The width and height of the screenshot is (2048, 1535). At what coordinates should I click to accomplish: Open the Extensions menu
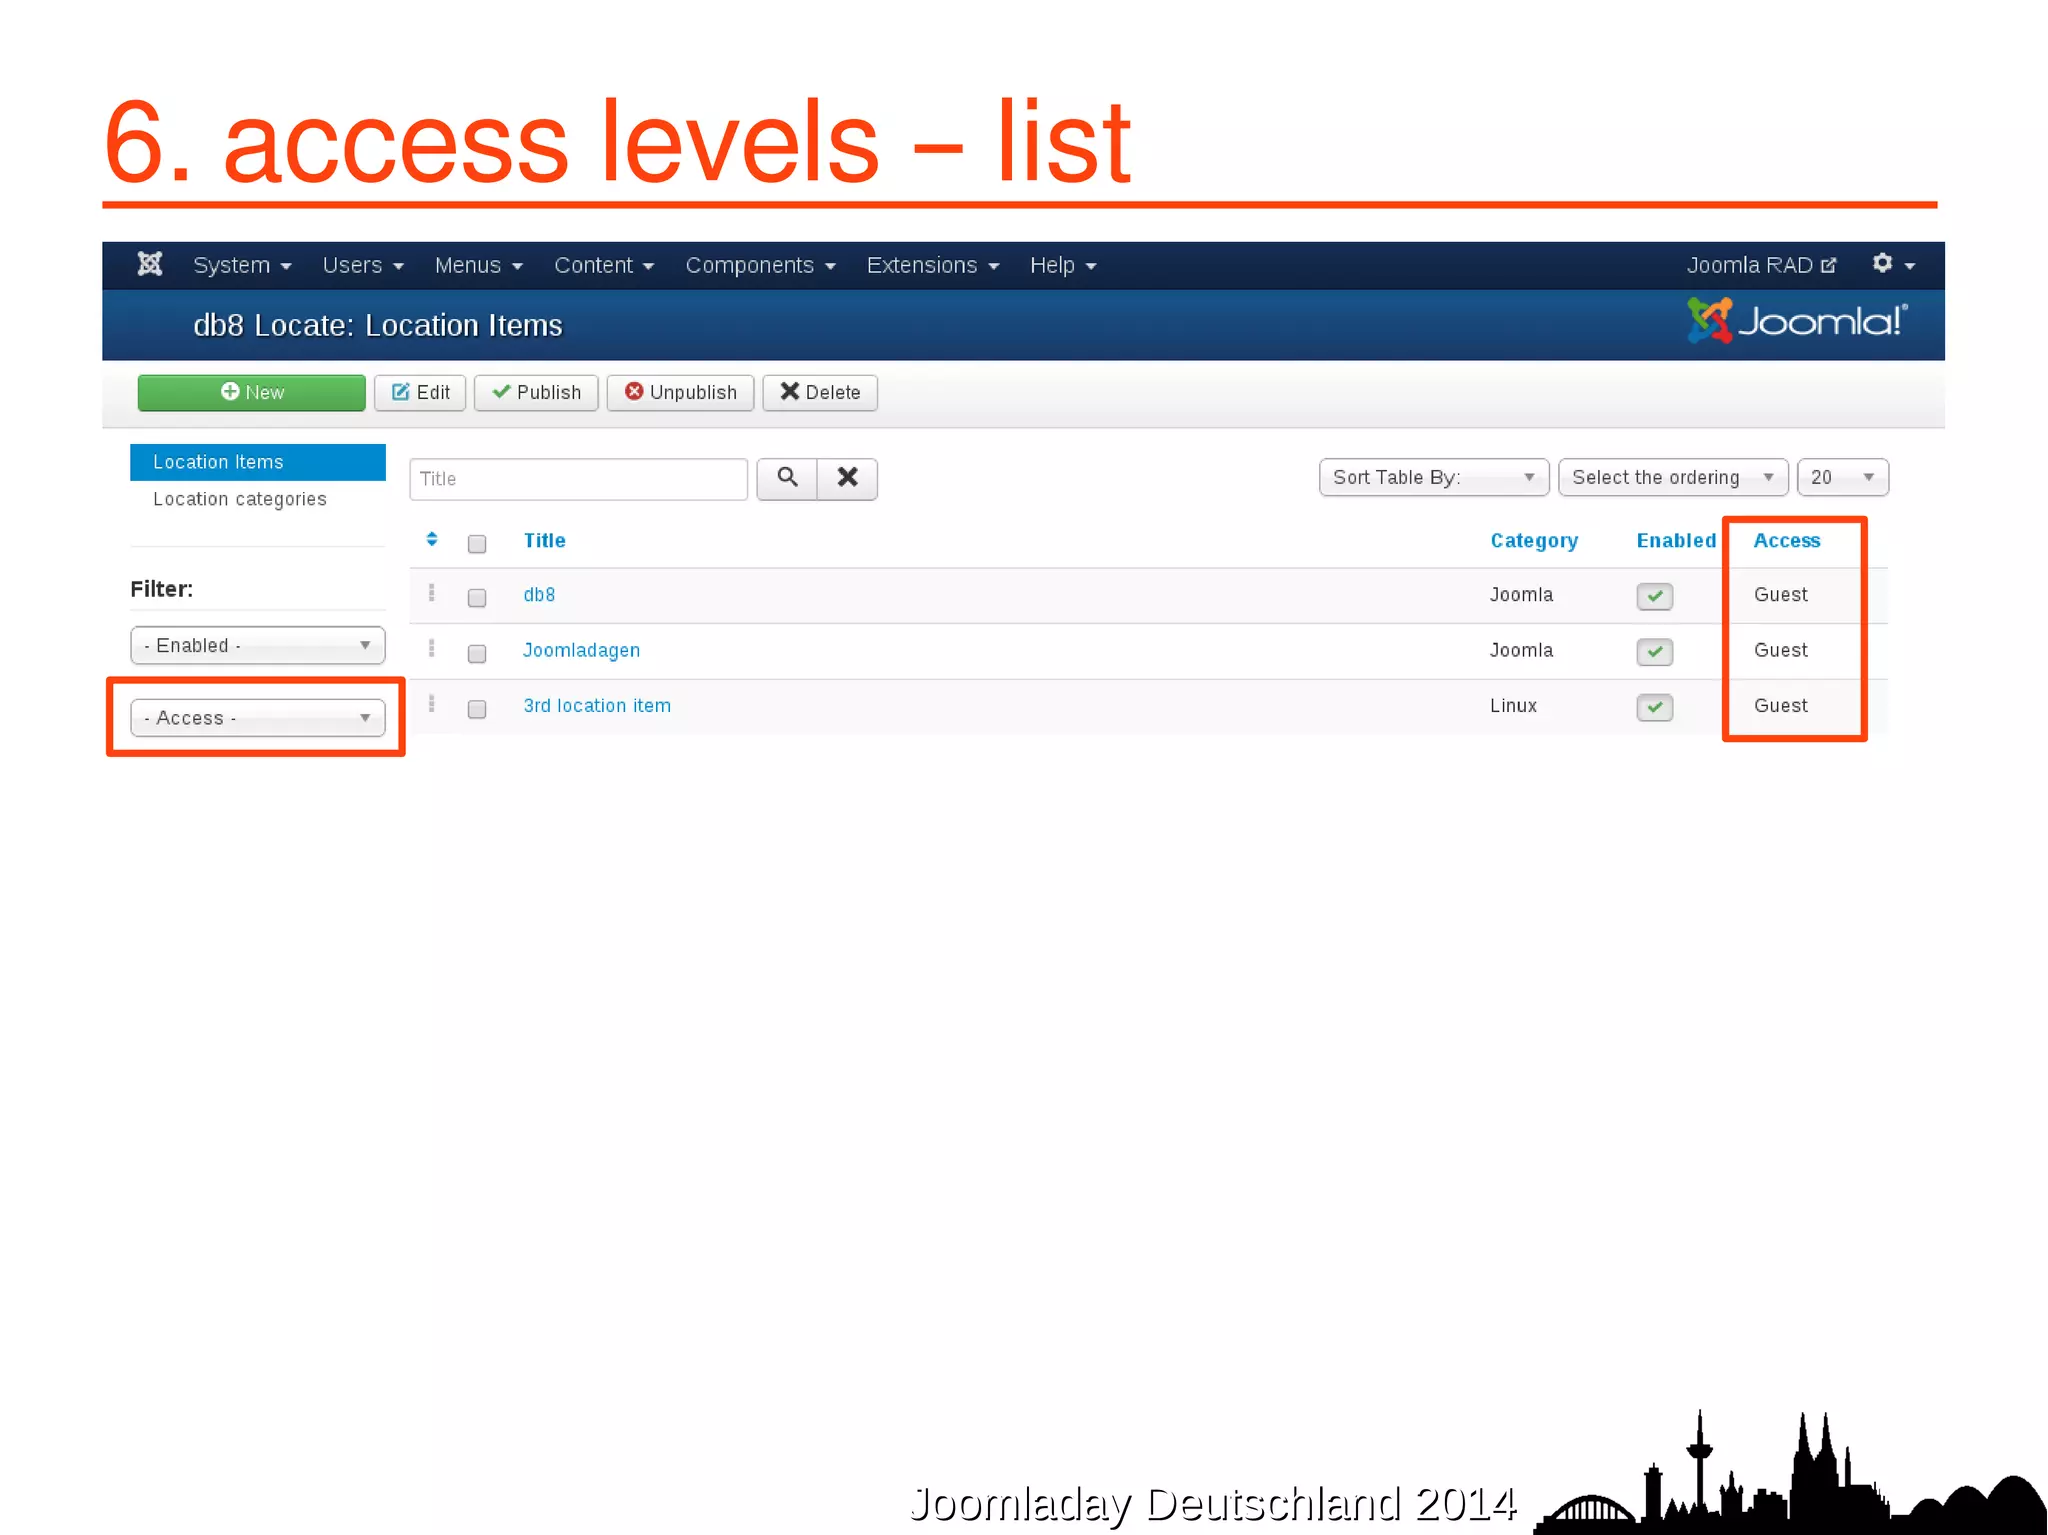[x=933, y=265]
